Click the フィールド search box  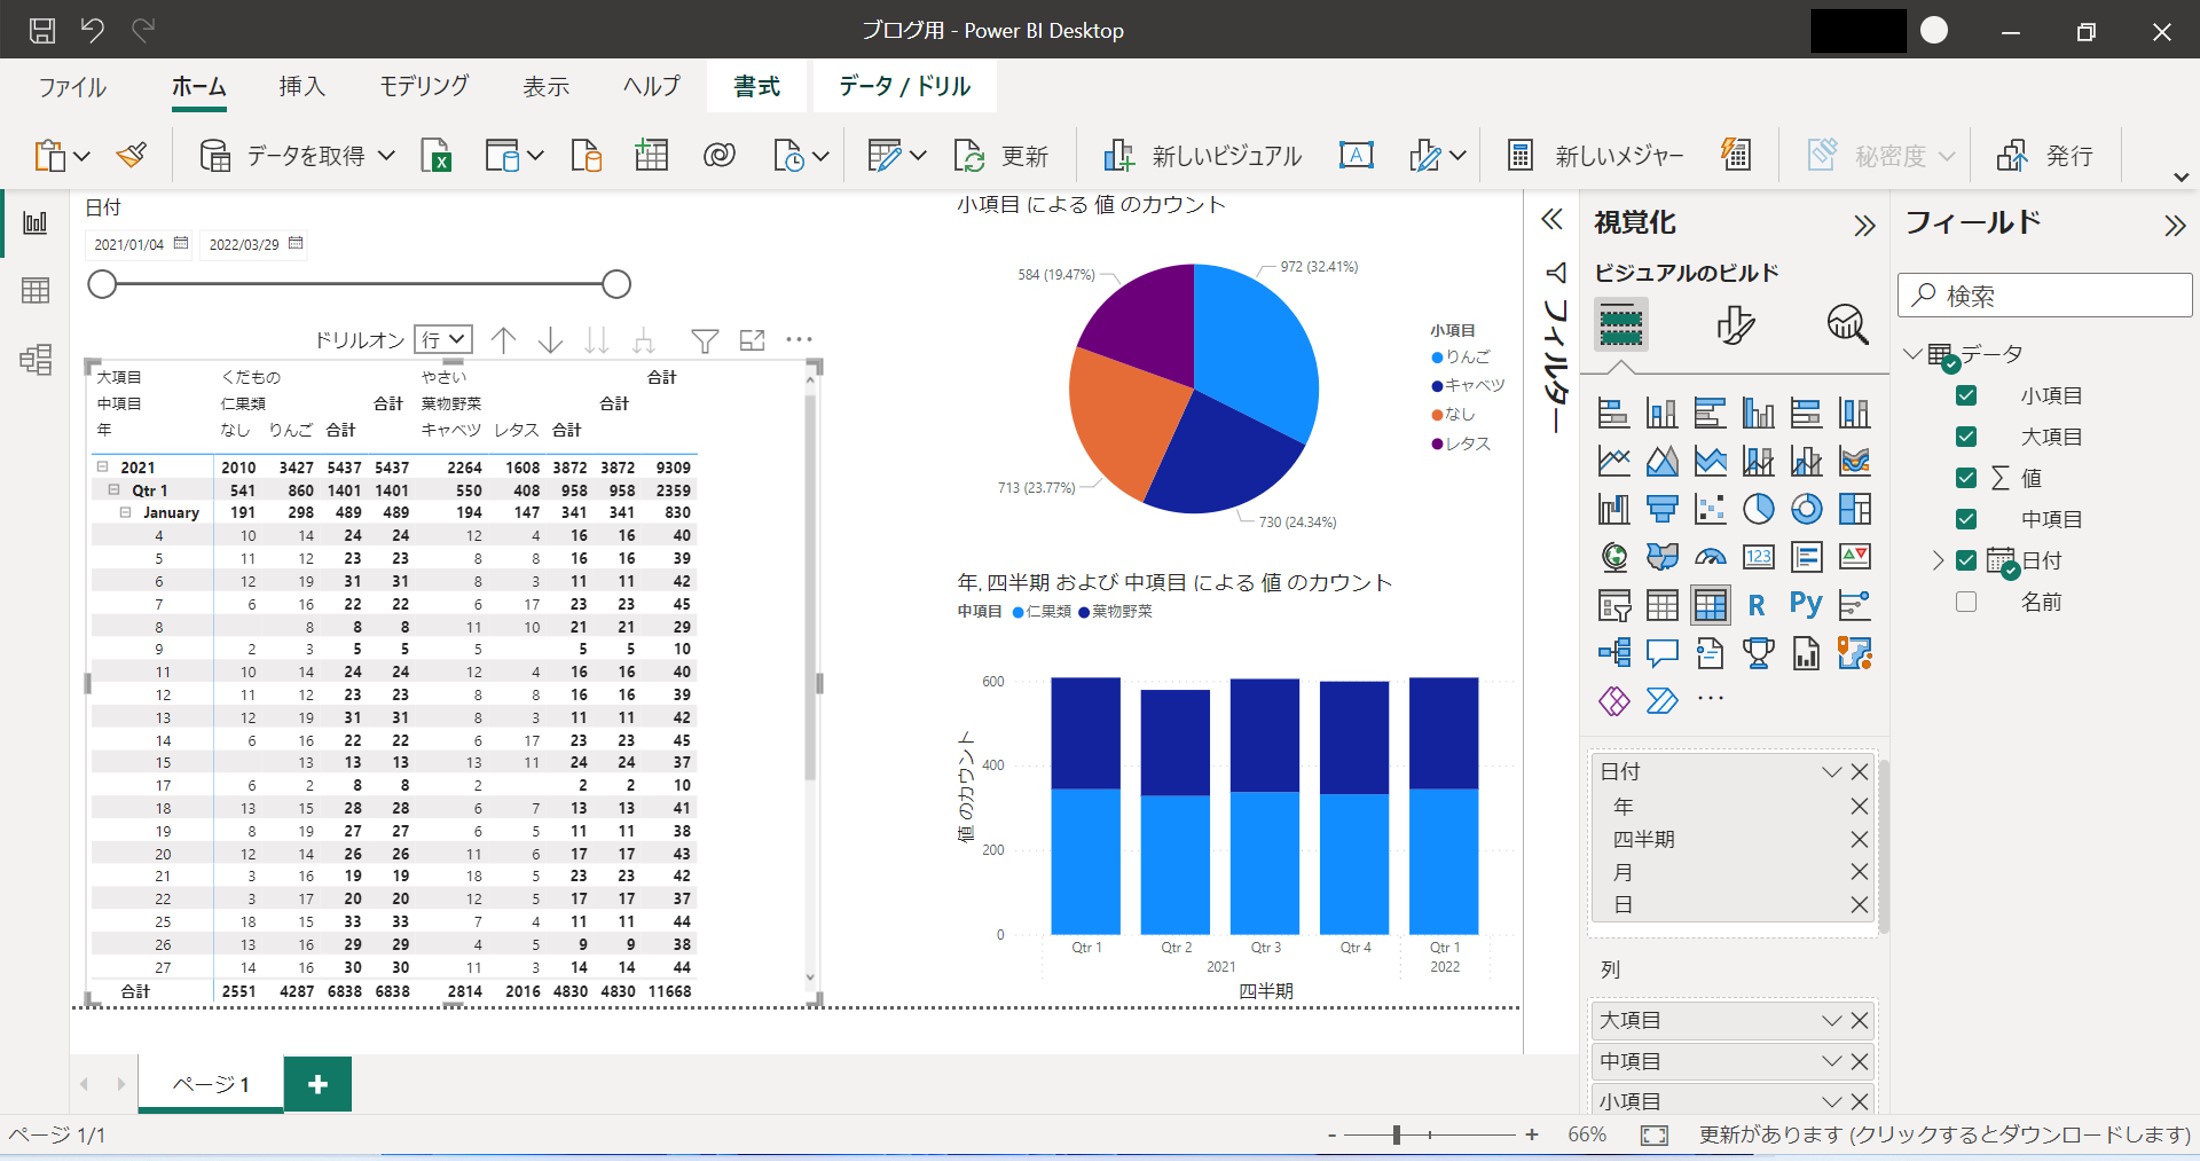click(2044, 296)
